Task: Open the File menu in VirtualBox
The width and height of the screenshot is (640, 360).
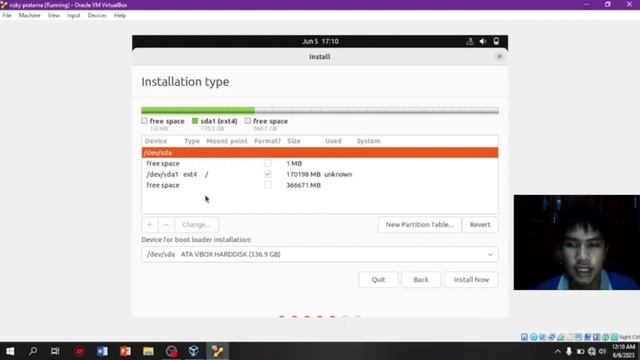Action: (7, 16)
